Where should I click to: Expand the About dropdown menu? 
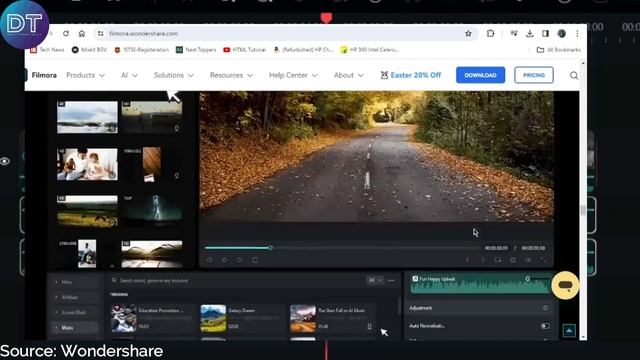pos(349,75)
